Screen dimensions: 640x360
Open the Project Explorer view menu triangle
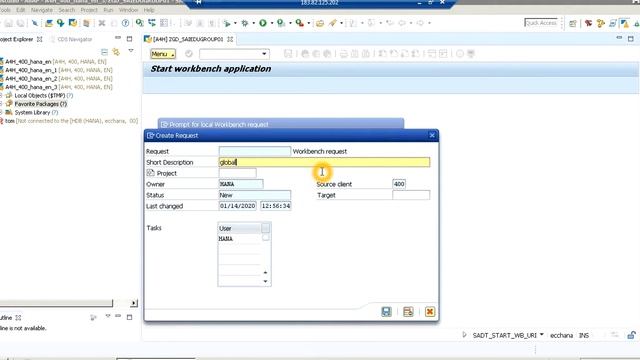click(131, 51)
